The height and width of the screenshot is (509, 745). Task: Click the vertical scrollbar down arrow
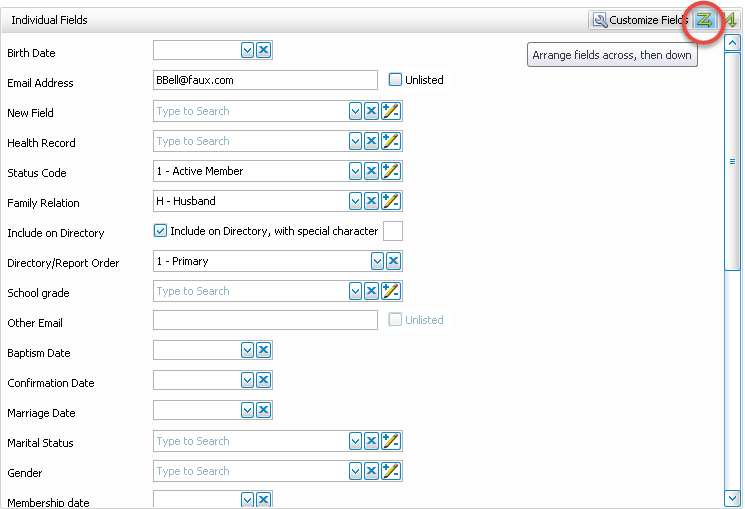point(732,497)
